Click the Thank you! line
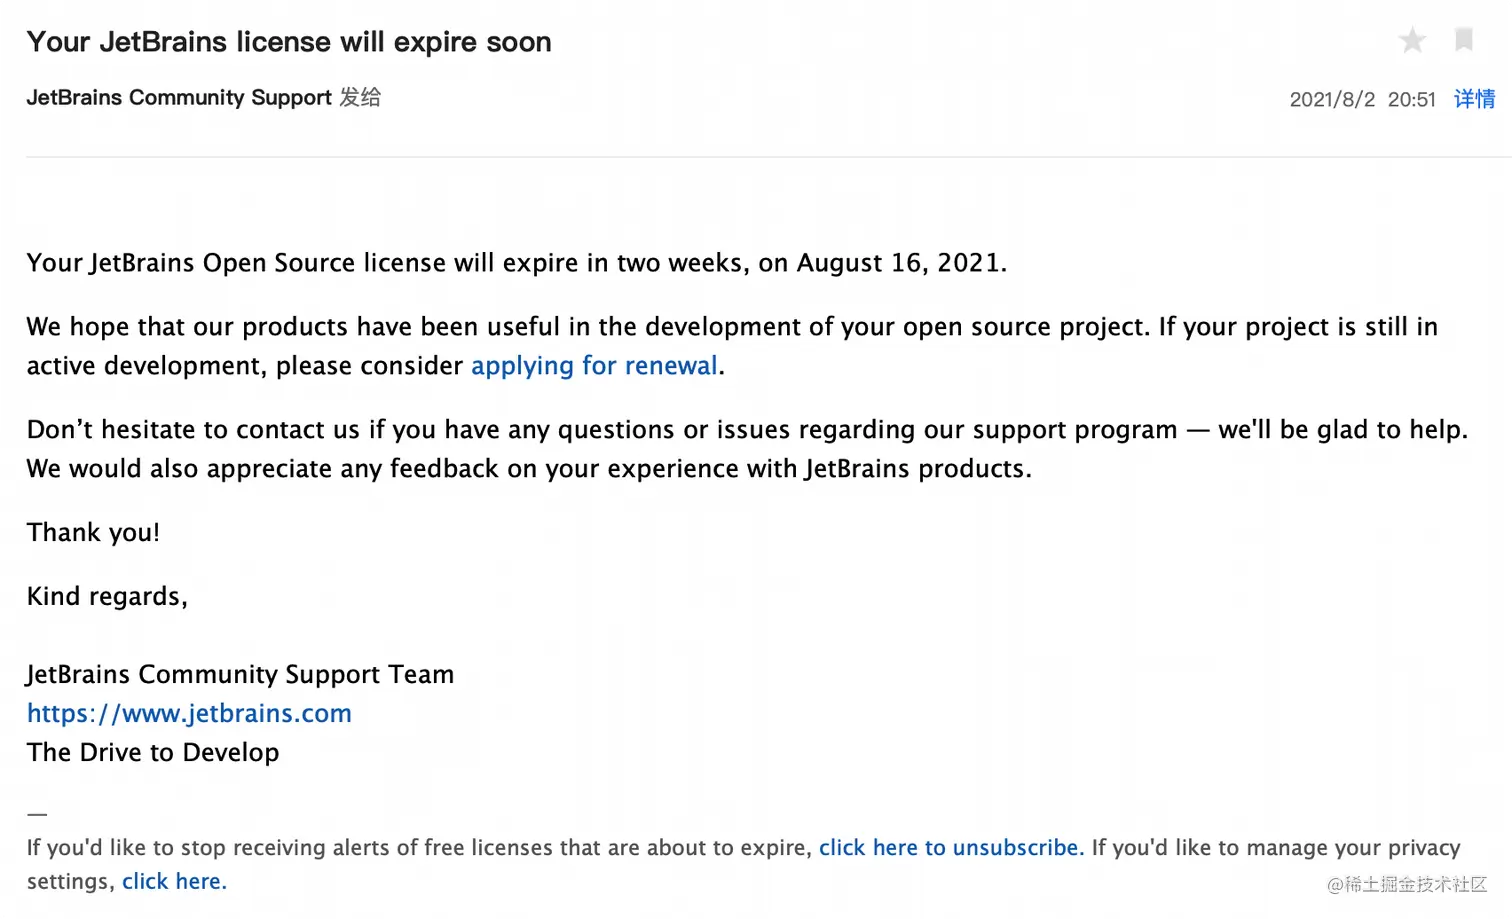 (x=93, y=533)
